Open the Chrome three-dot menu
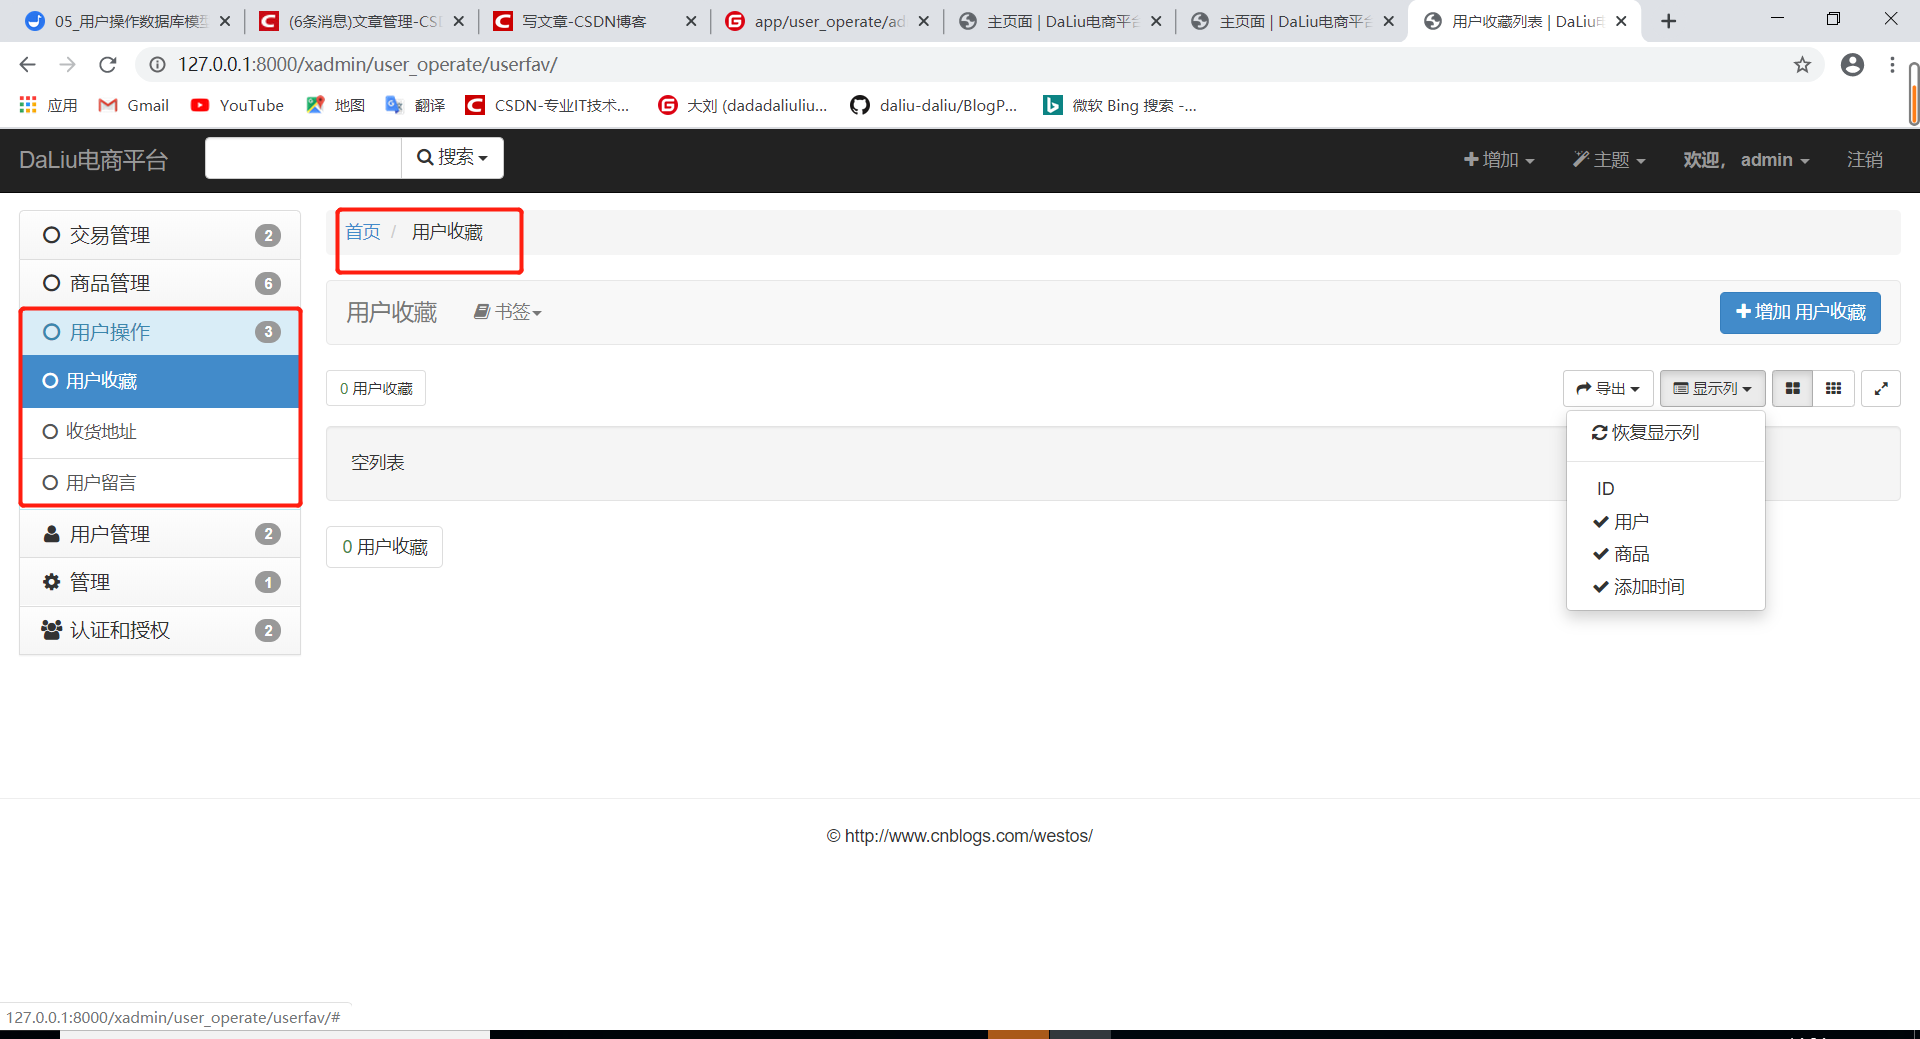The image size is (1920, 1039). (x=1892, y=65)
